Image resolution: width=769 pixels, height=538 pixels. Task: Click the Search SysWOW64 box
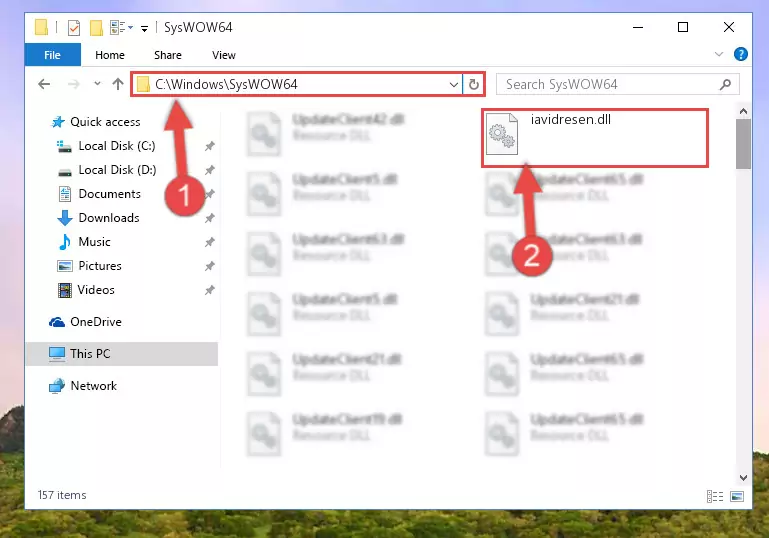(617, 84)
